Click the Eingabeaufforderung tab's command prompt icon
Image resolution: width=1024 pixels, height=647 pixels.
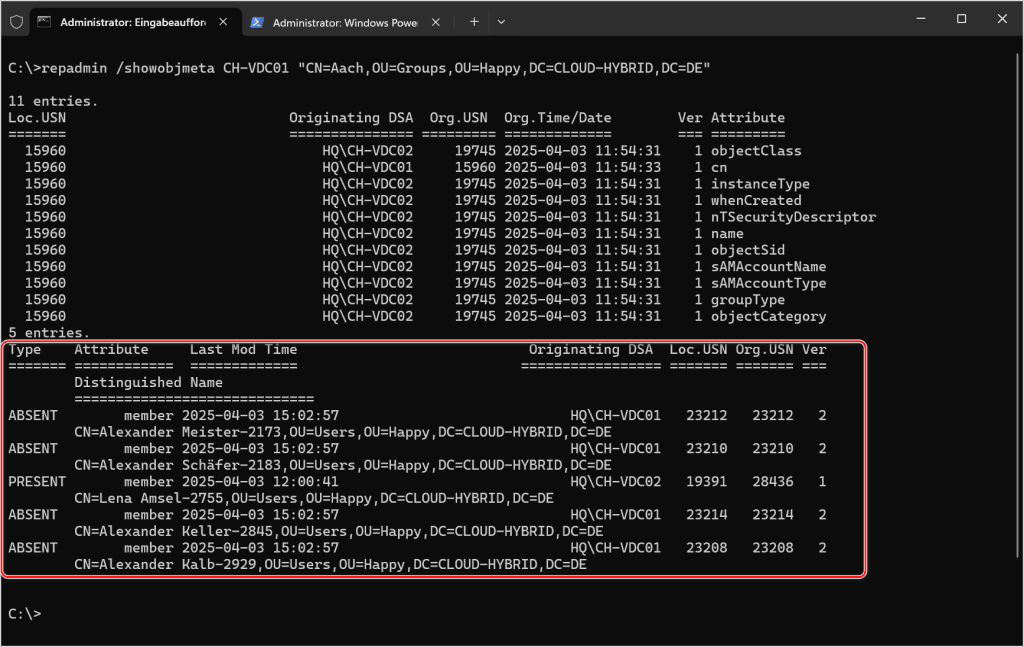pyautogui.click(x=45, y=21)
